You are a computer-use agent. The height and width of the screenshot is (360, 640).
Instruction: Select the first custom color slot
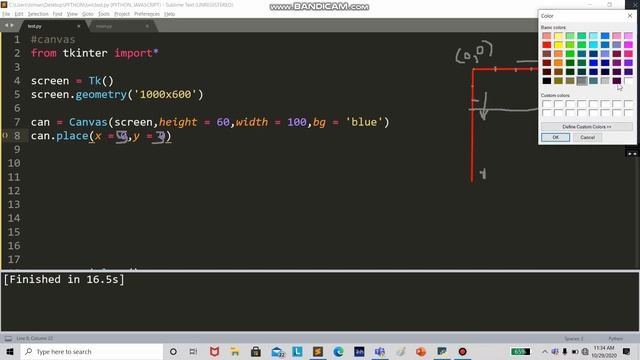click(x=547, y=104)
